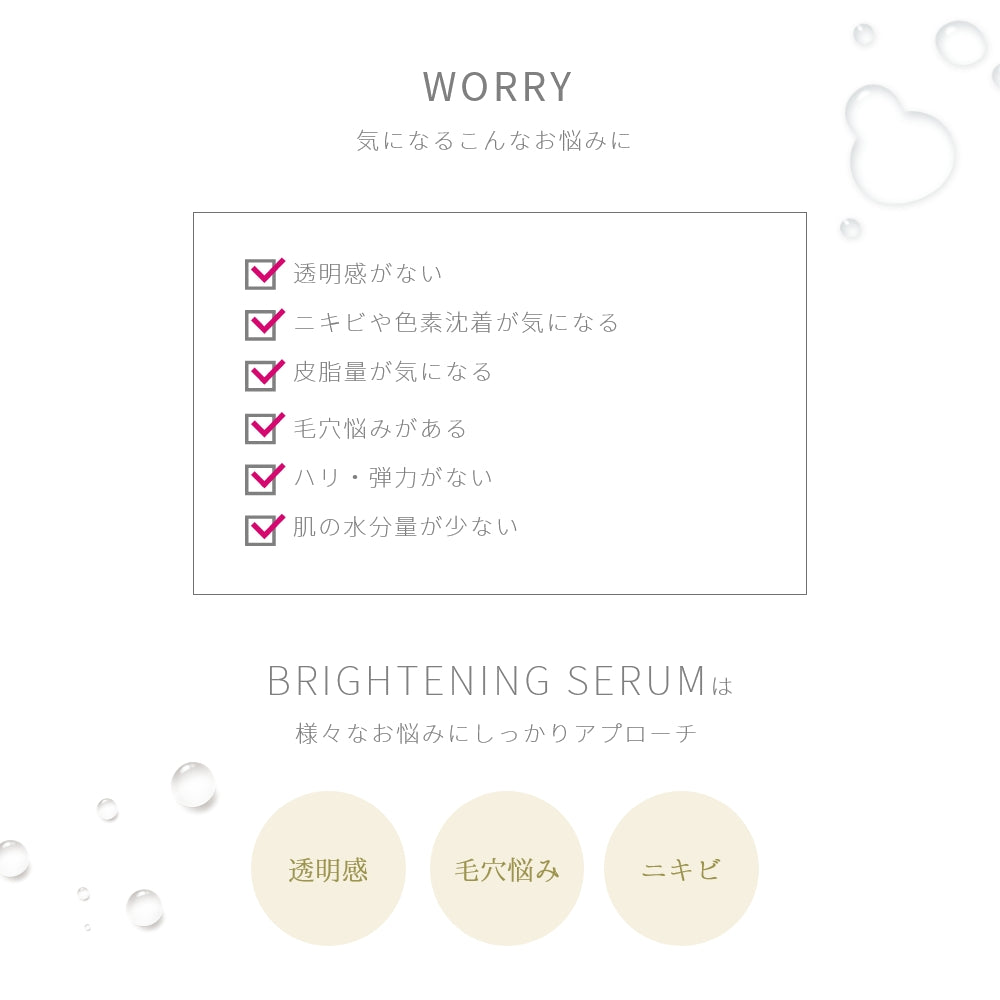Tick the 皮脂量が気になる checkbox
Image resolution: width=1000 pixels, height=1000 pixels.
pos(260,375)
